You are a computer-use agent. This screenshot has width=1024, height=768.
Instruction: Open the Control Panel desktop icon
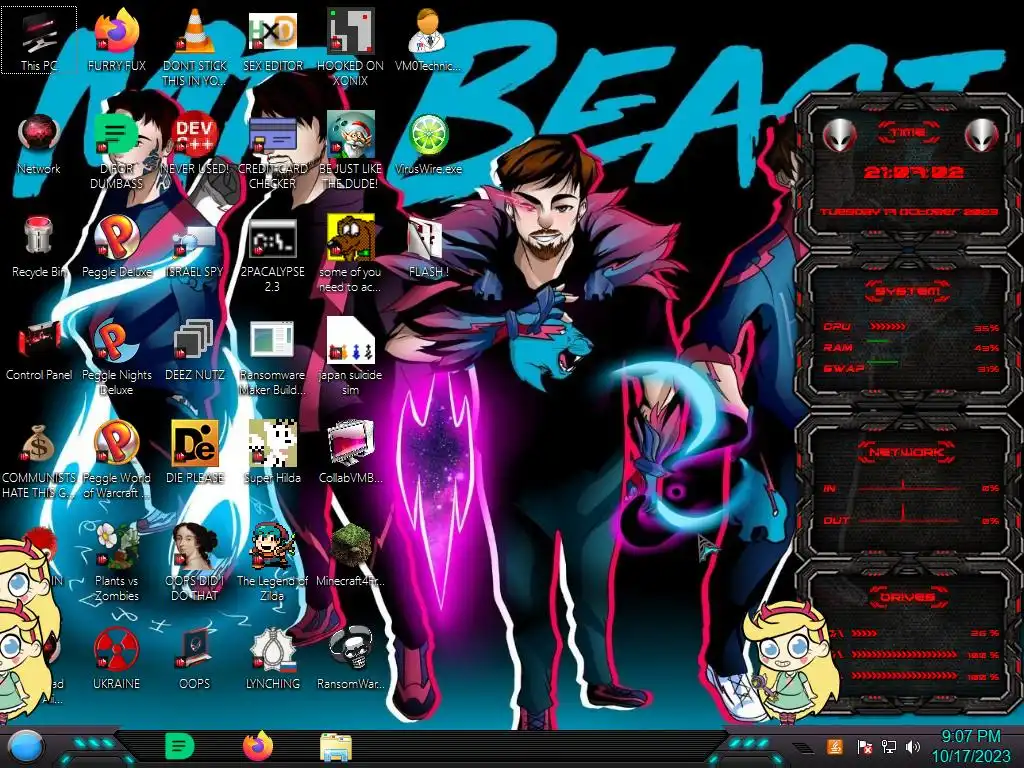point(39,350)
